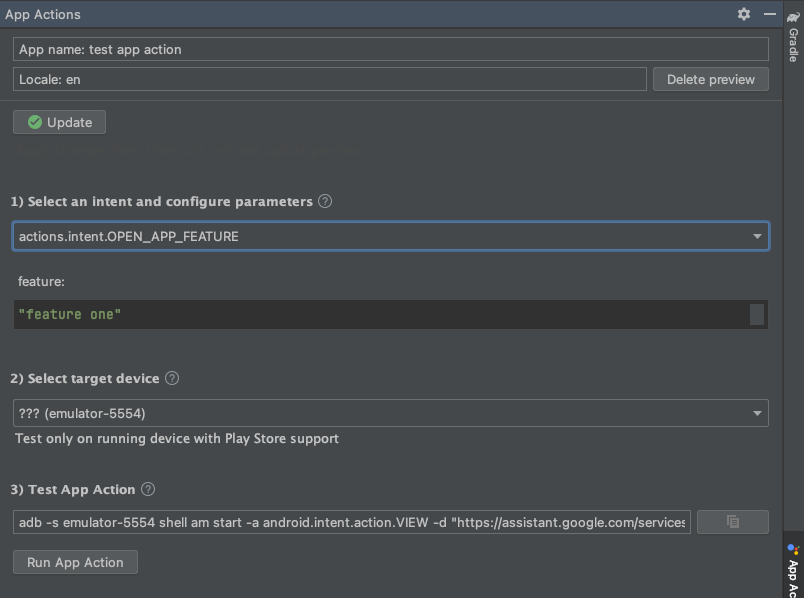Open the App Actions panel settings gear
Image resolution: width=804 pixels, height=598 pixels.
(x=743, y=14)
